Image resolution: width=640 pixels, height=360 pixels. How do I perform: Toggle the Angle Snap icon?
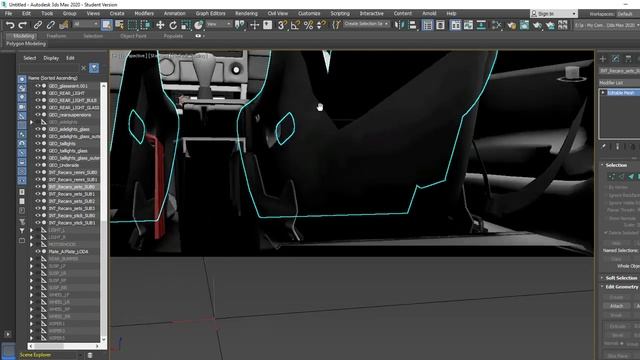(x=295, y=25)
